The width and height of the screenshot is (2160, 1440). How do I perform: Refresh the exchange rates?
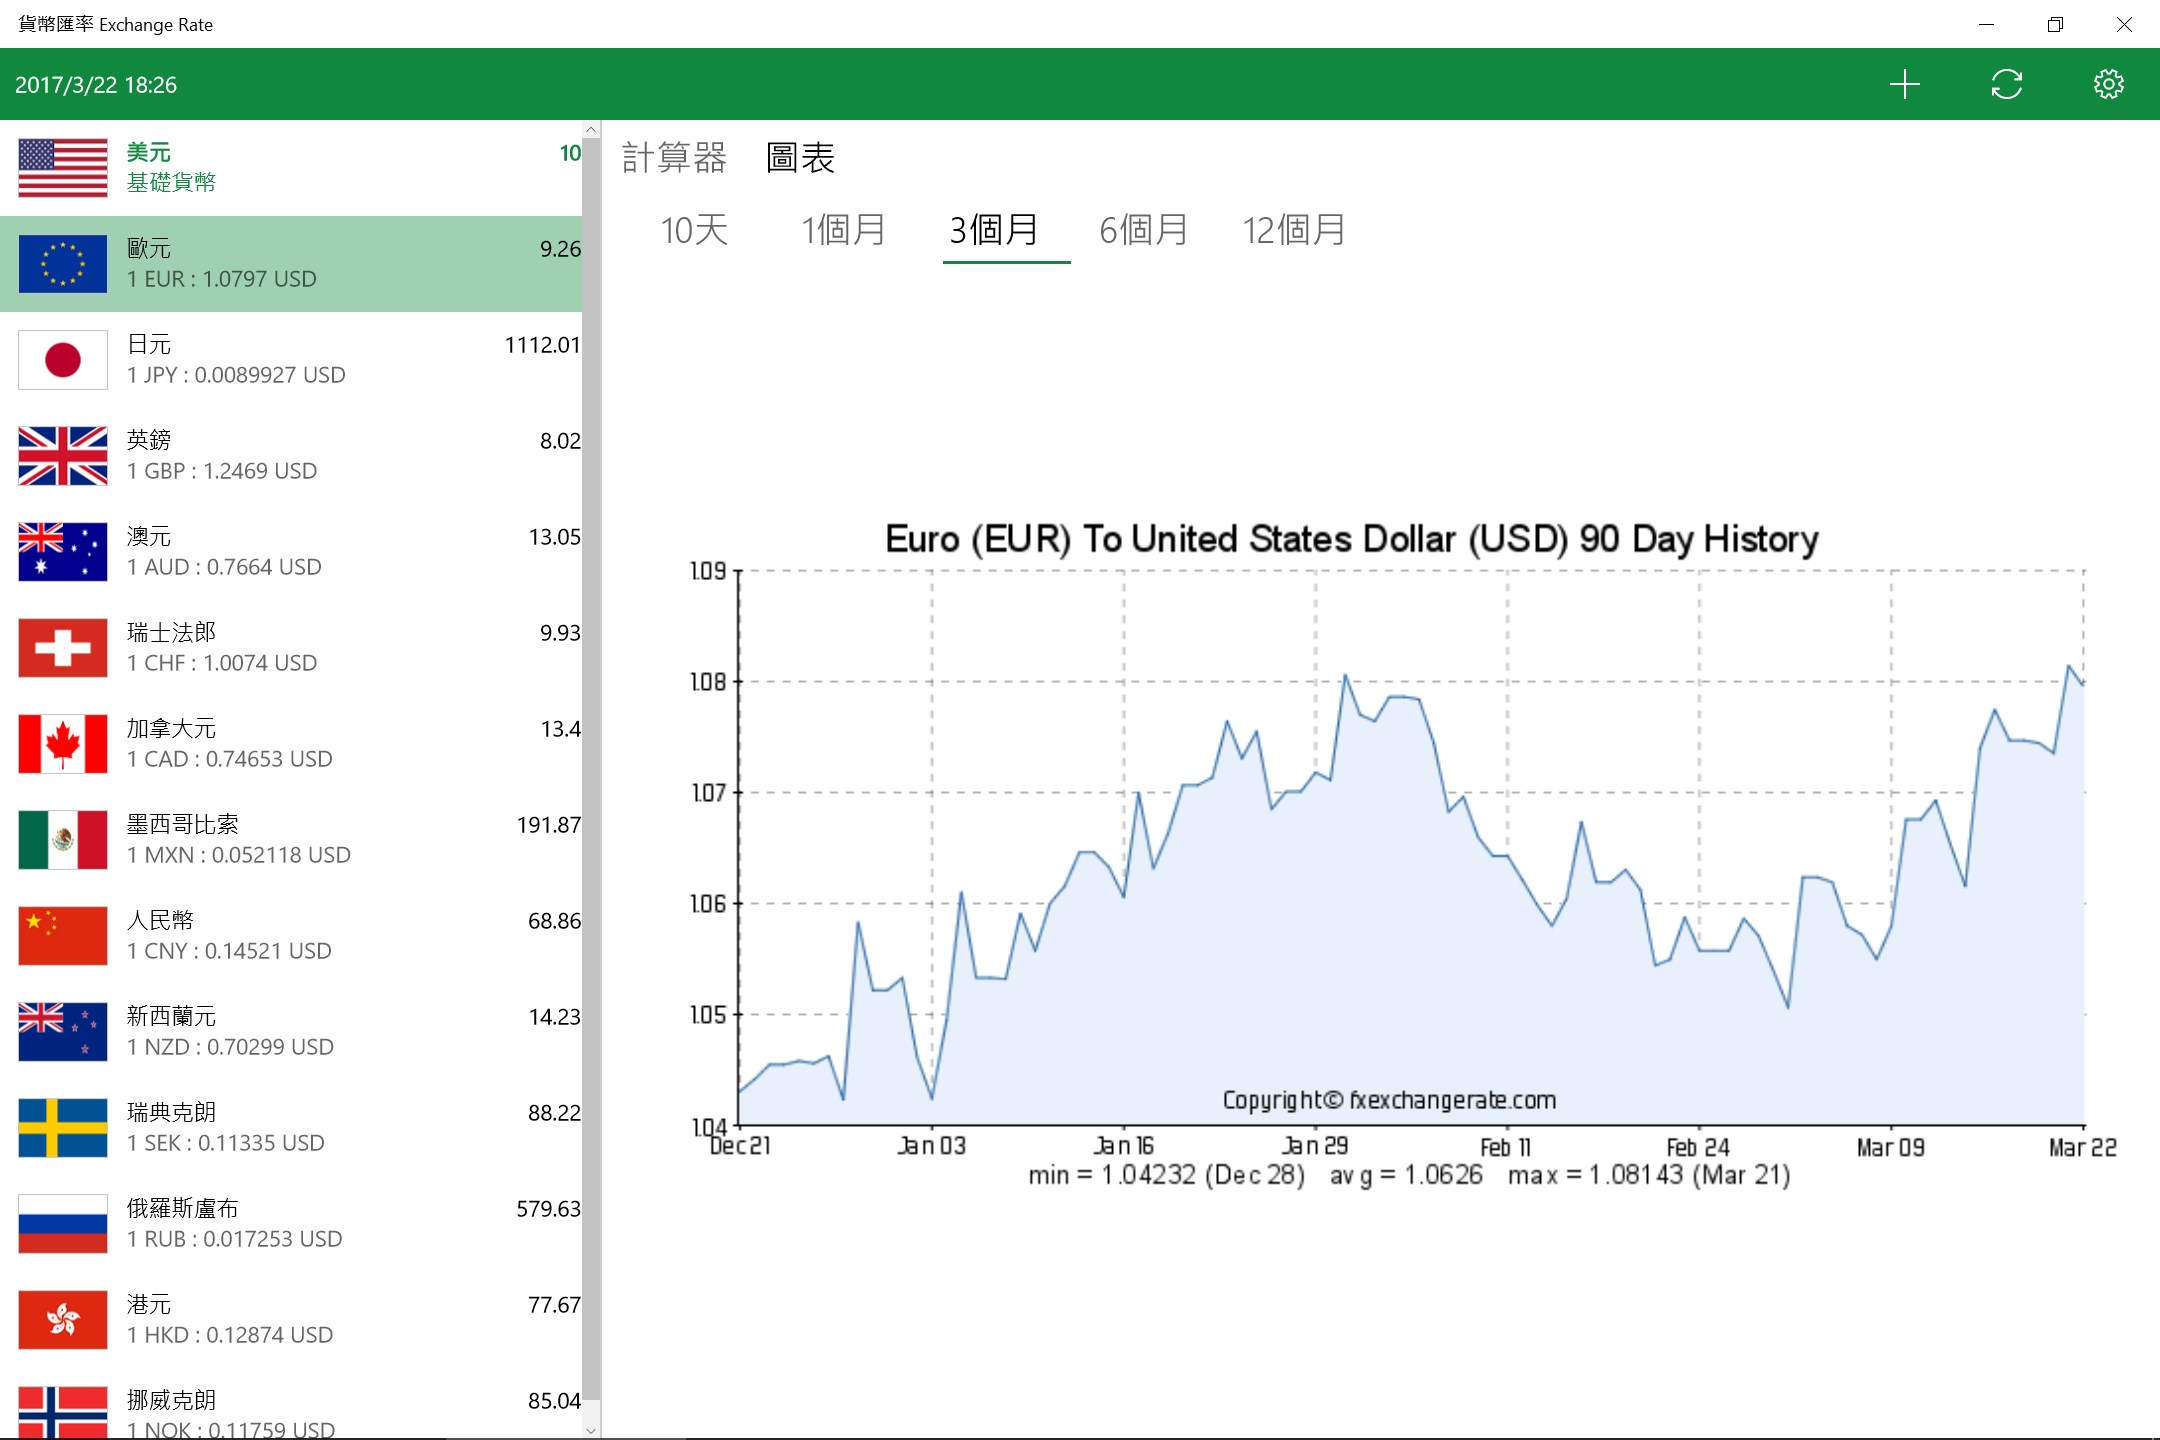point(2006,84)
